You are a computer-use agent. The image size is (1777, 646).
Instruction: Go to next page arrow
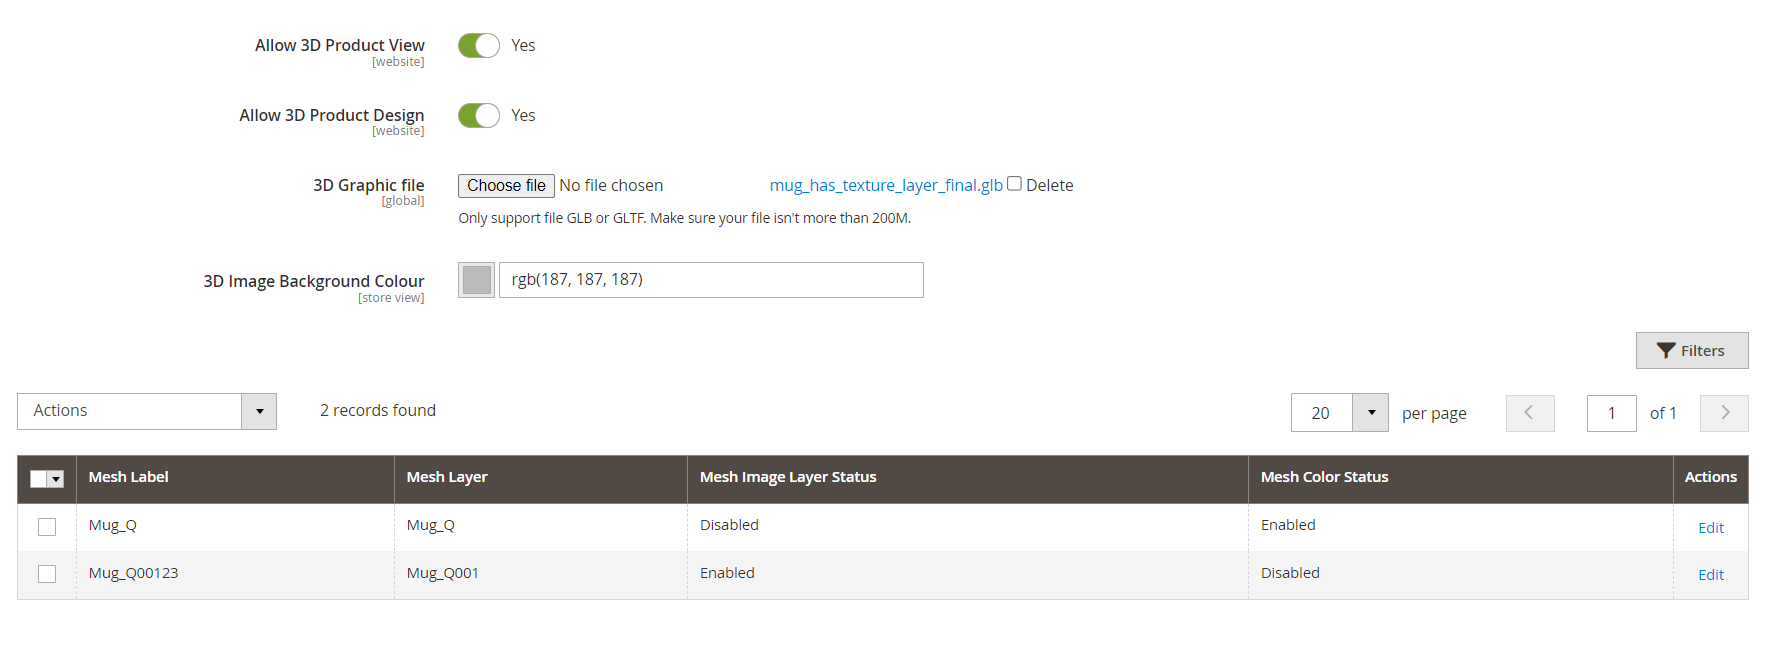coord(1723,413)
